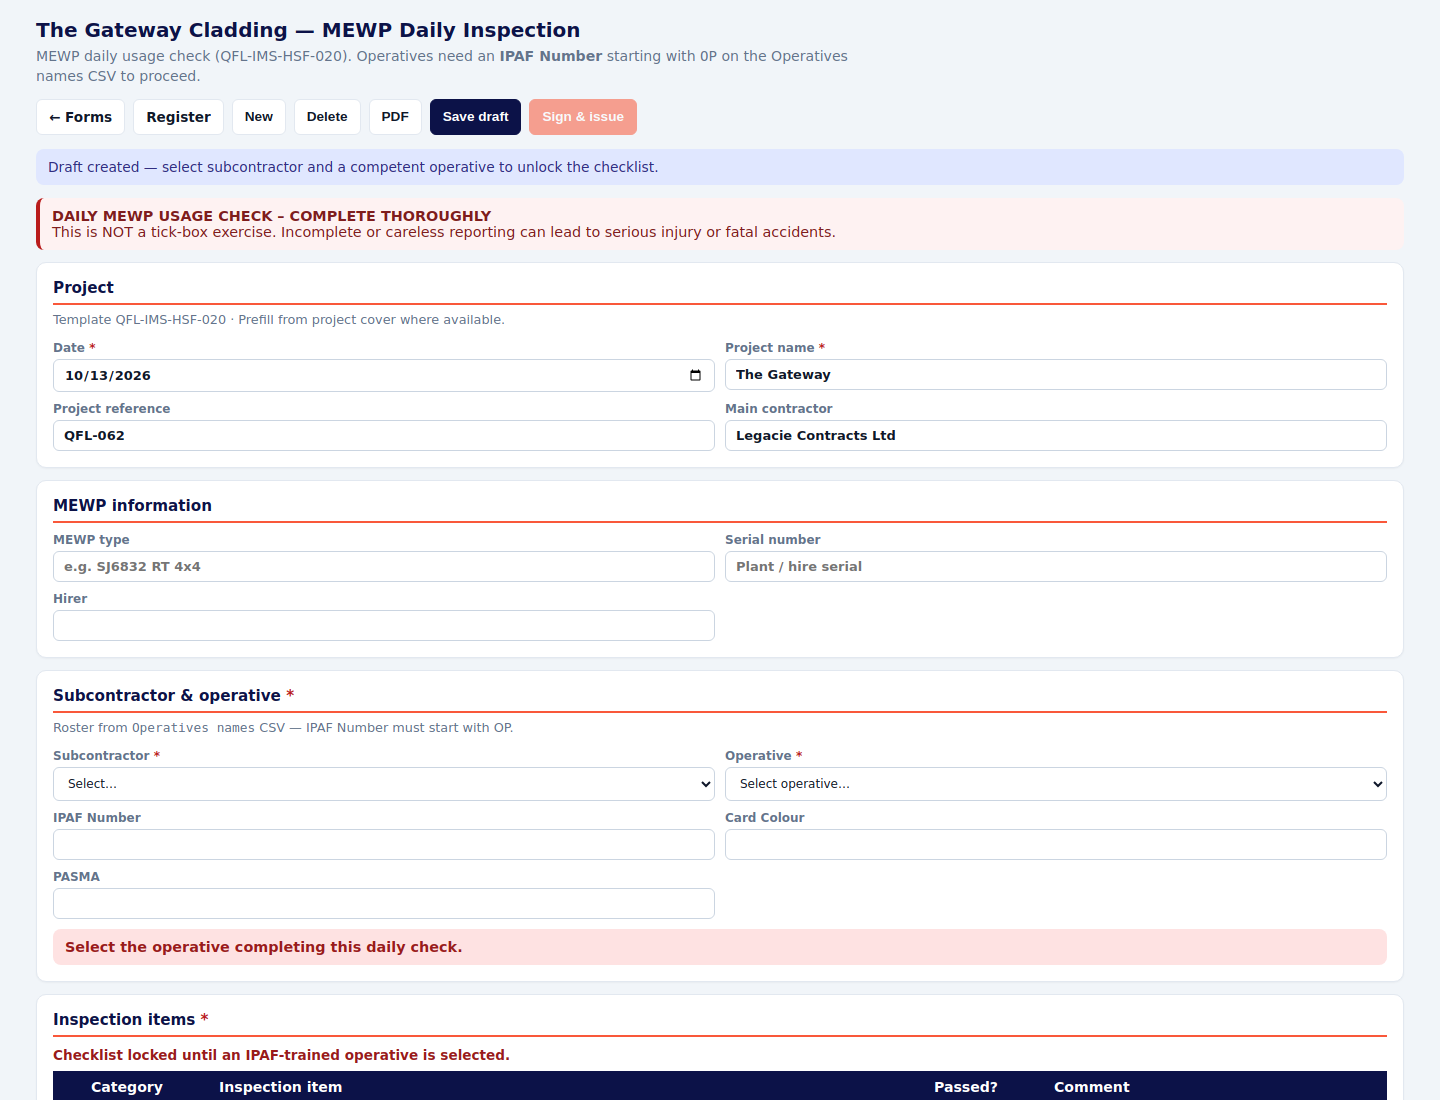Edit the Project name field
This screenshot has height=1100, width=1440.
coord(1056,375)
